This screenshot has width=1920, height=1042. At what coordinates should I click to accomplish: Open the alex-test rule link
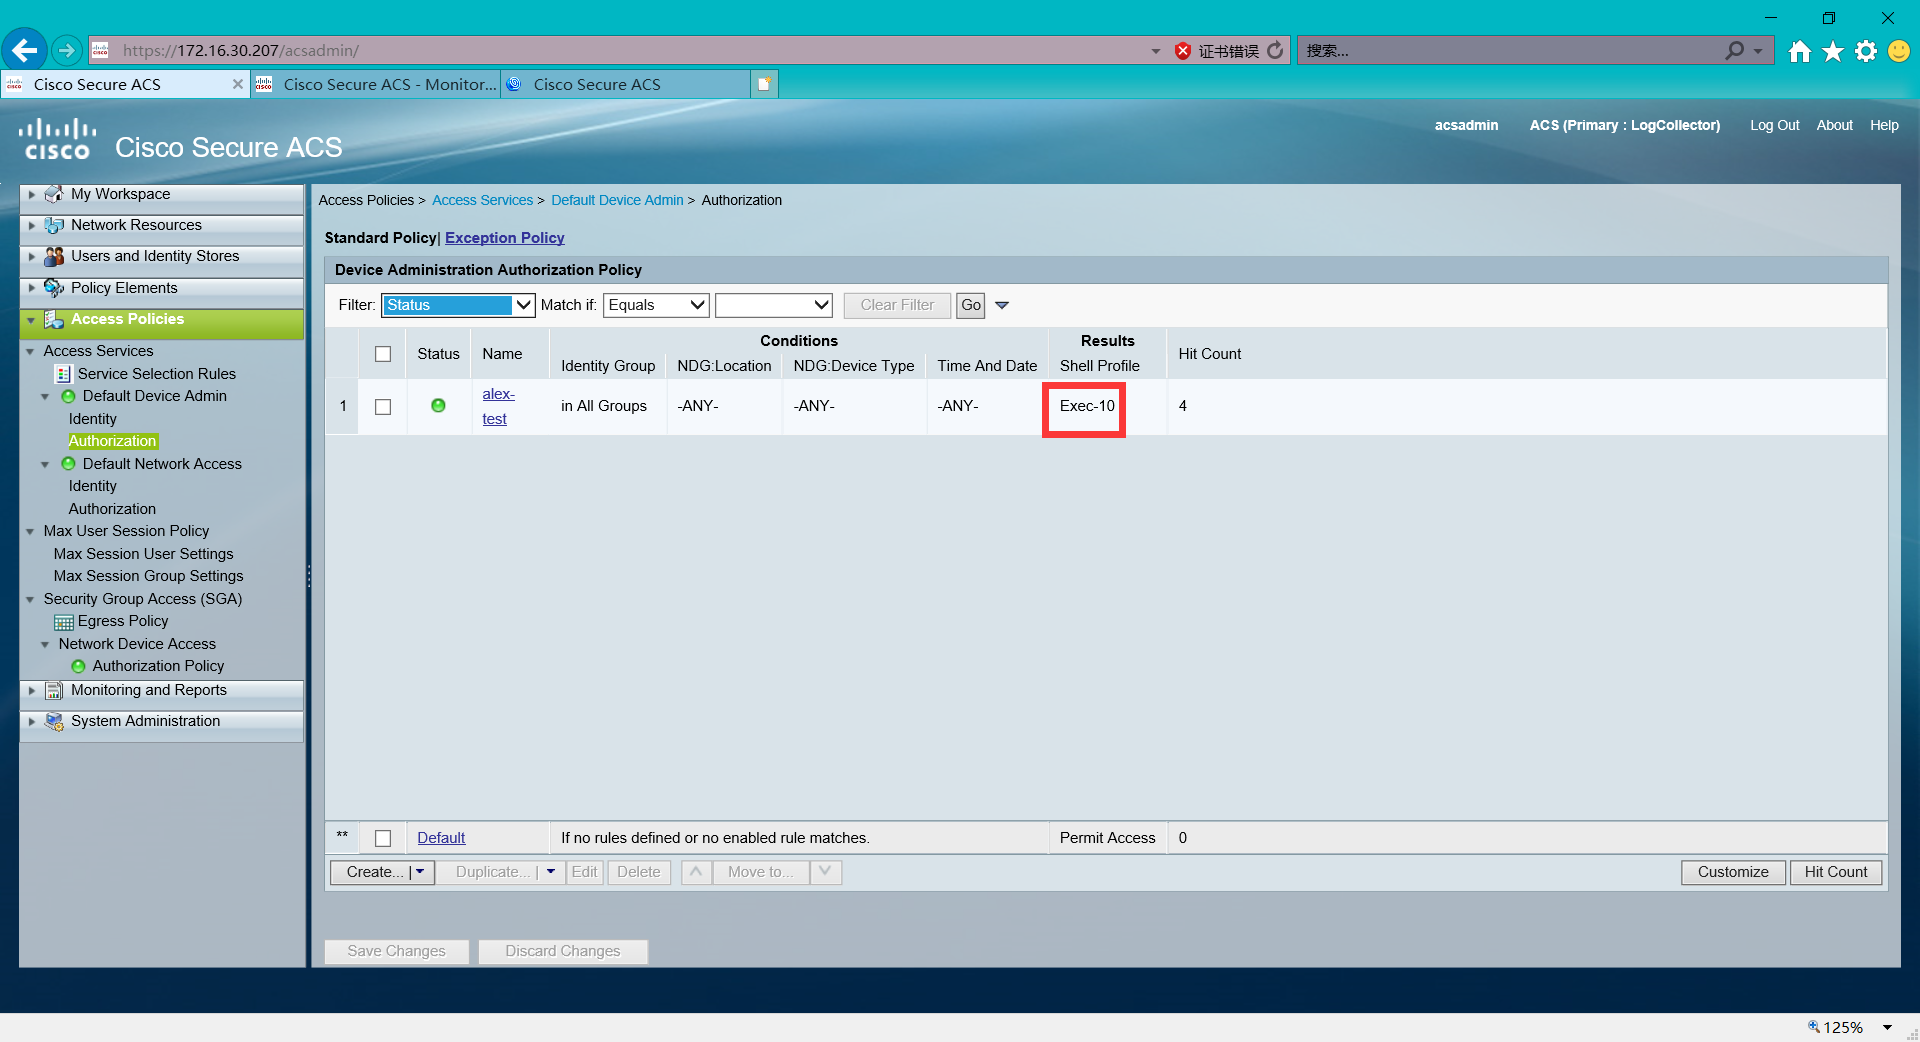point(498,406)
